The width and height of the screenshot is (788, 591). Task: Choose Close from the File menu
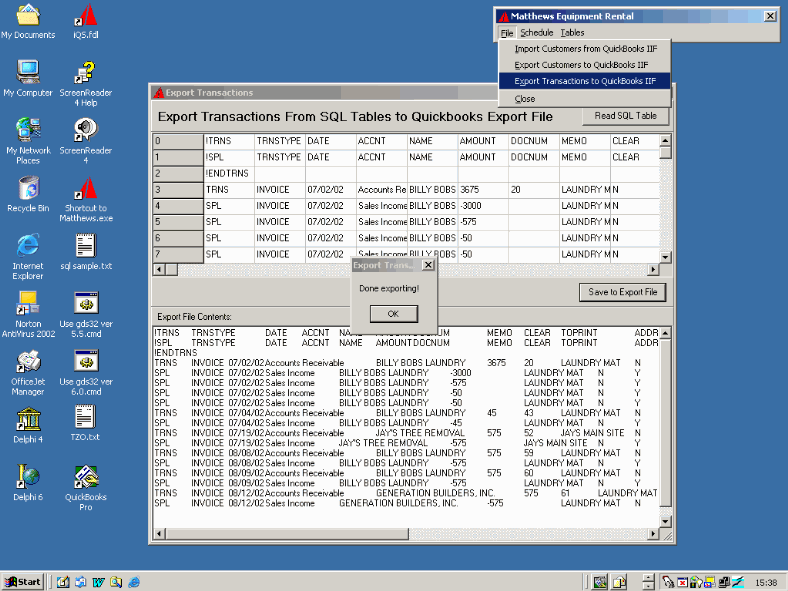coord(585,99)
